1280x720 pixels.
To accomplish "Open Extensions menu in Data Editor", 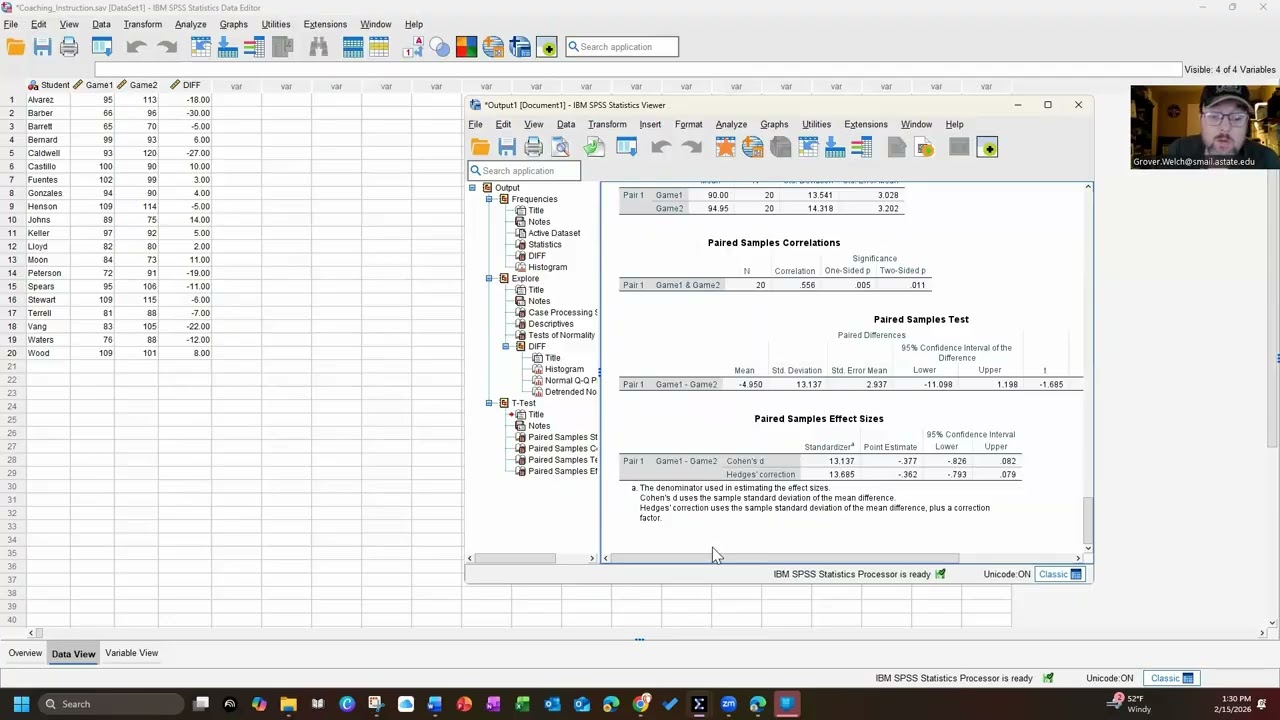I will [325, 24].
